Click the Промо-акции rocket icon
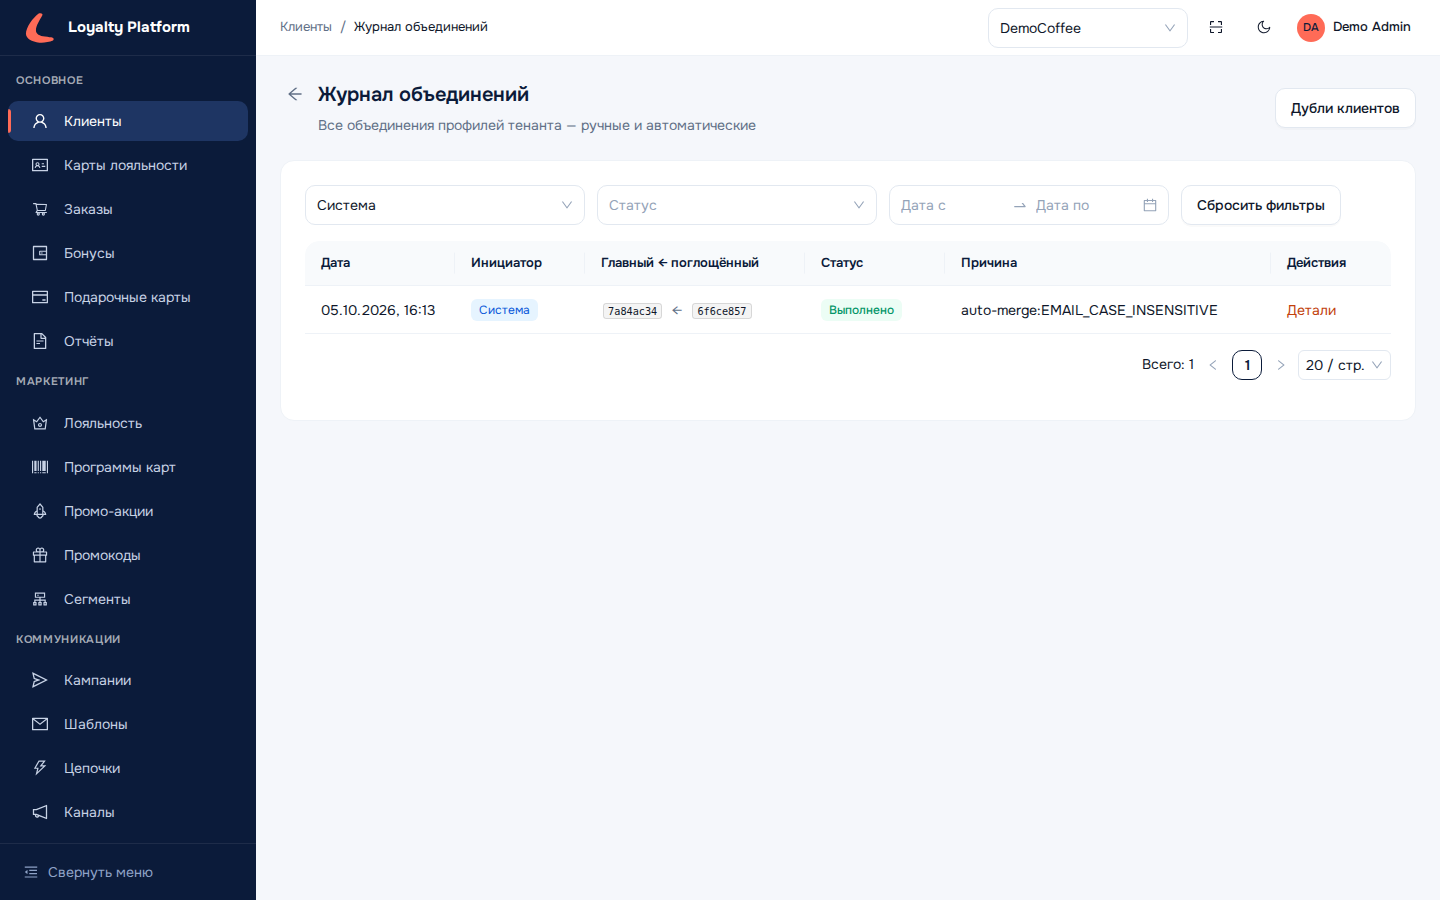 pos(40,511)
